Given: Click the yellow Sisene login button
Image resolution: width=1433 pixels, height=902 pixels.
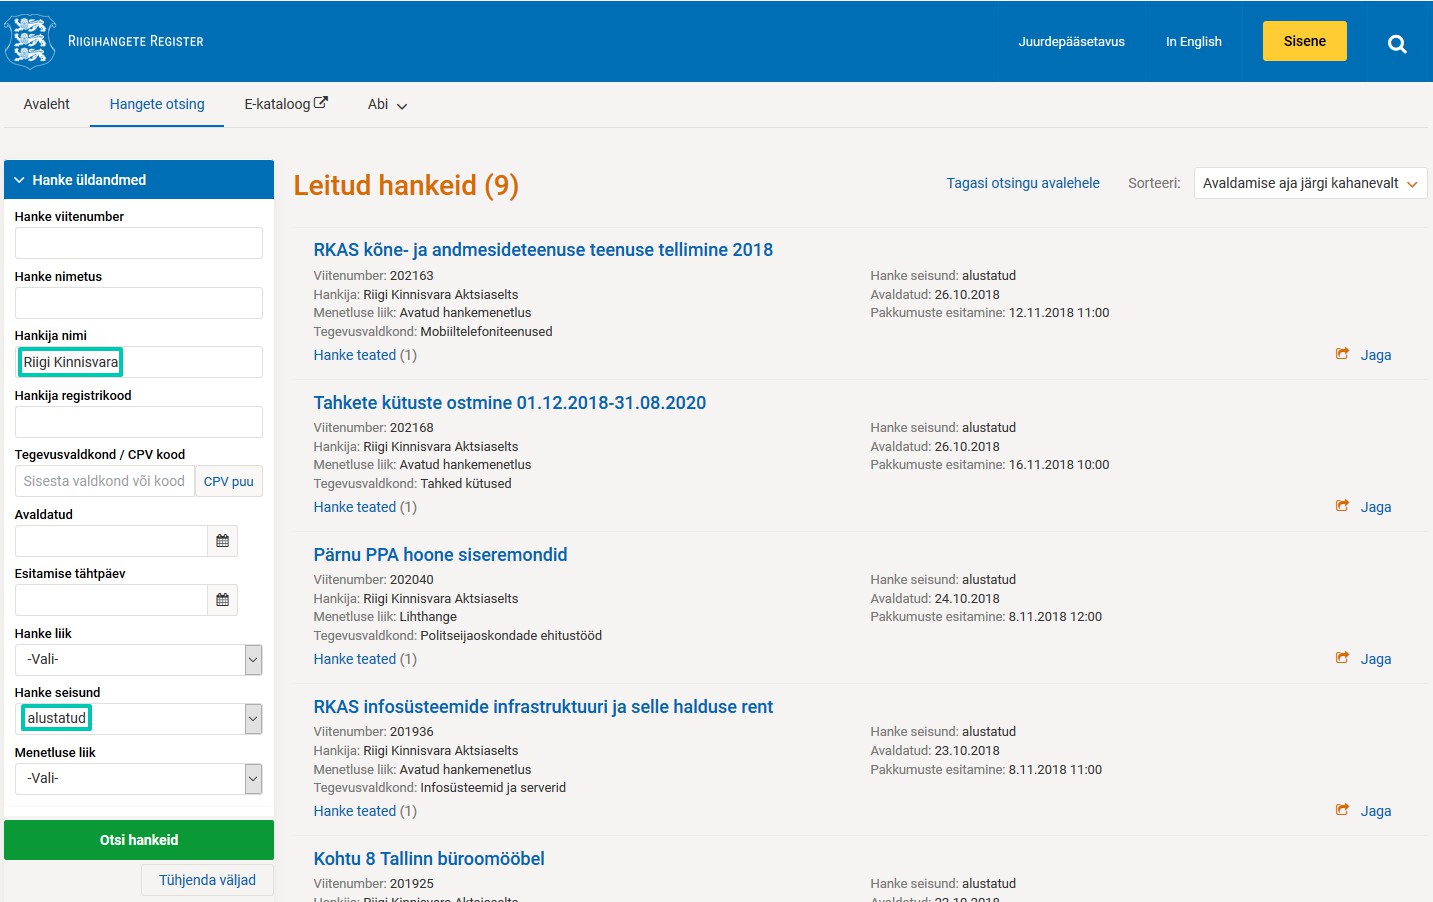Looking at the screenshot, I should [1304, 41].
